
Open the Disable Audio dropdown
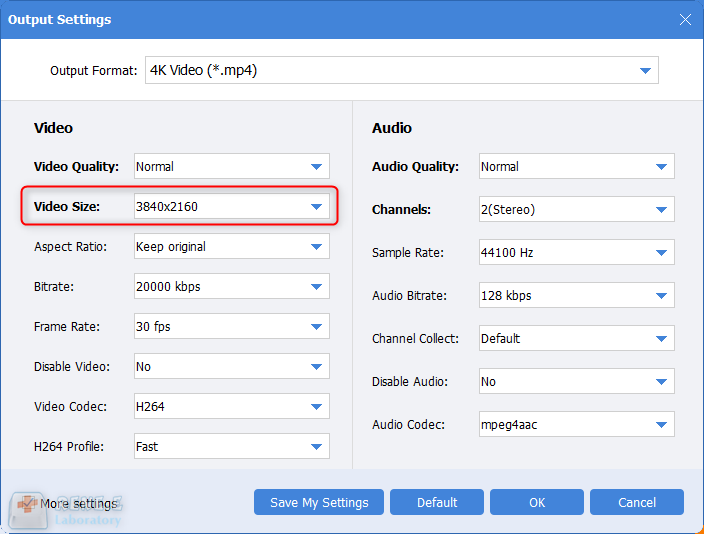point(576,381)
